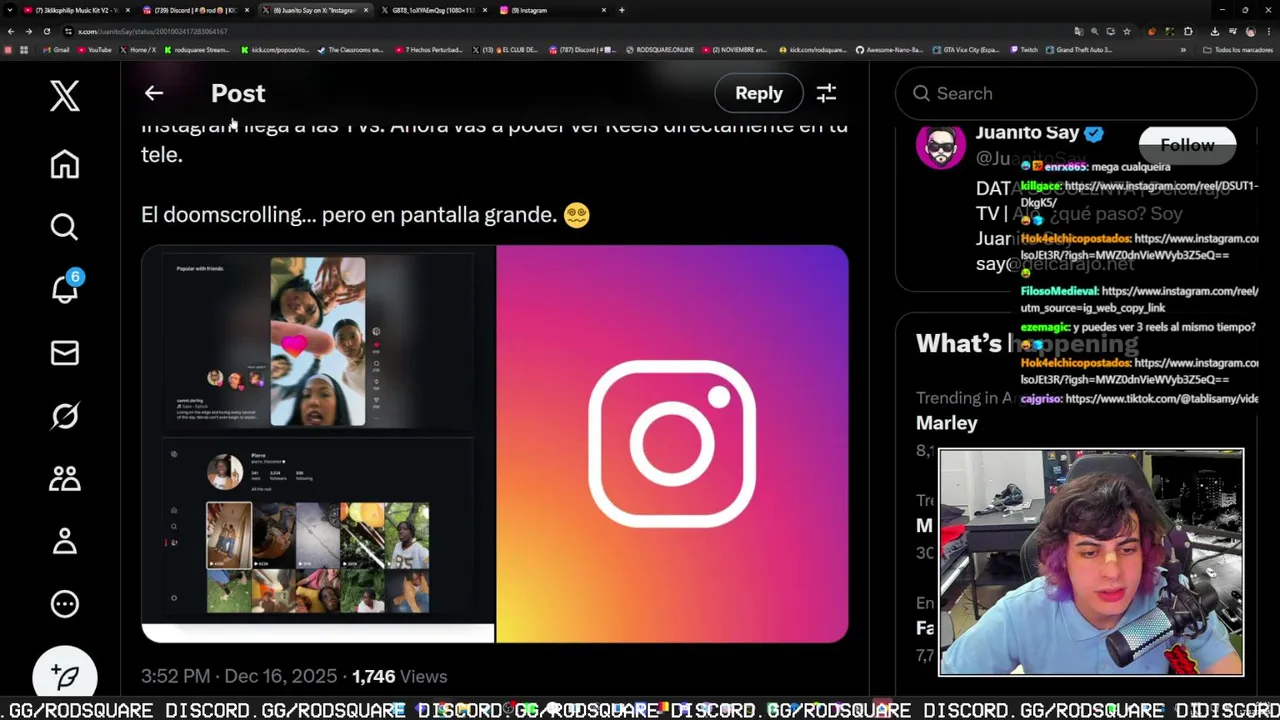Open the YouTube bookmark
The image size is (1280, 720).
click(x=94, y=49)
